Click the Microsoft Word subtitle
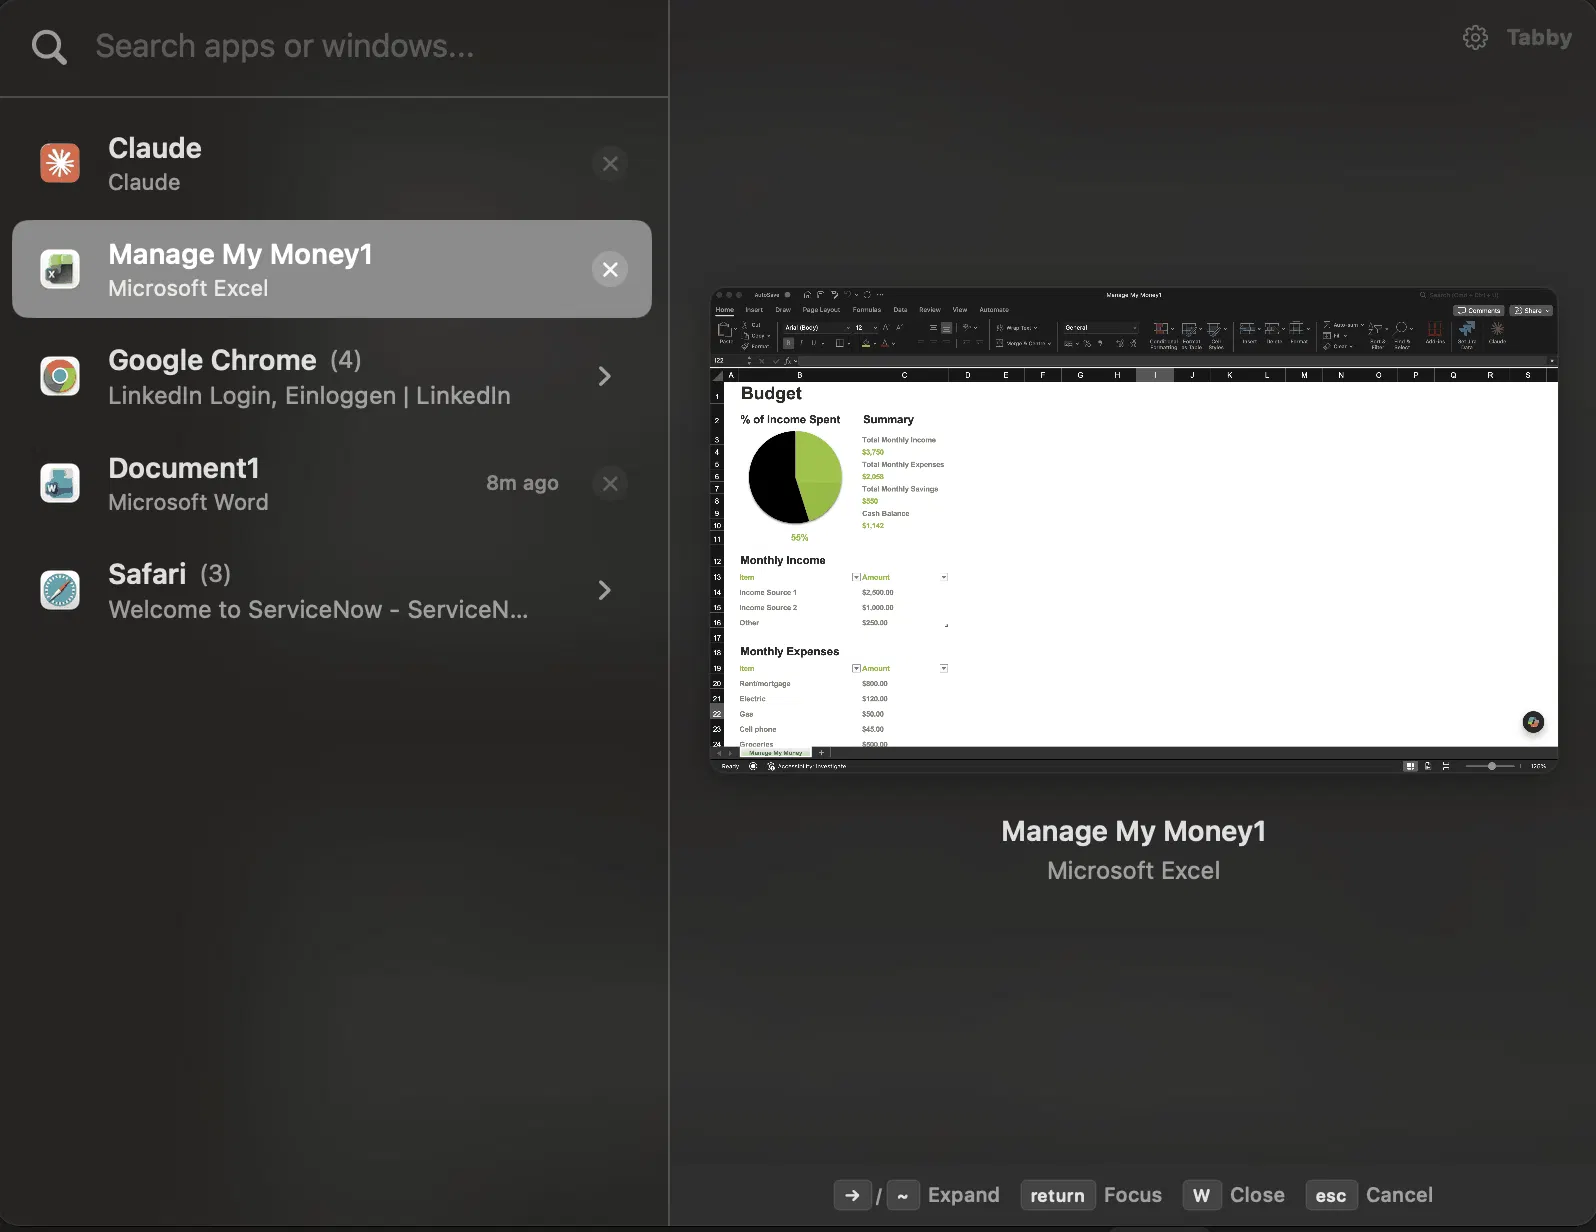This screenshot has height=1232, width=1596. [x=188, y=502]
